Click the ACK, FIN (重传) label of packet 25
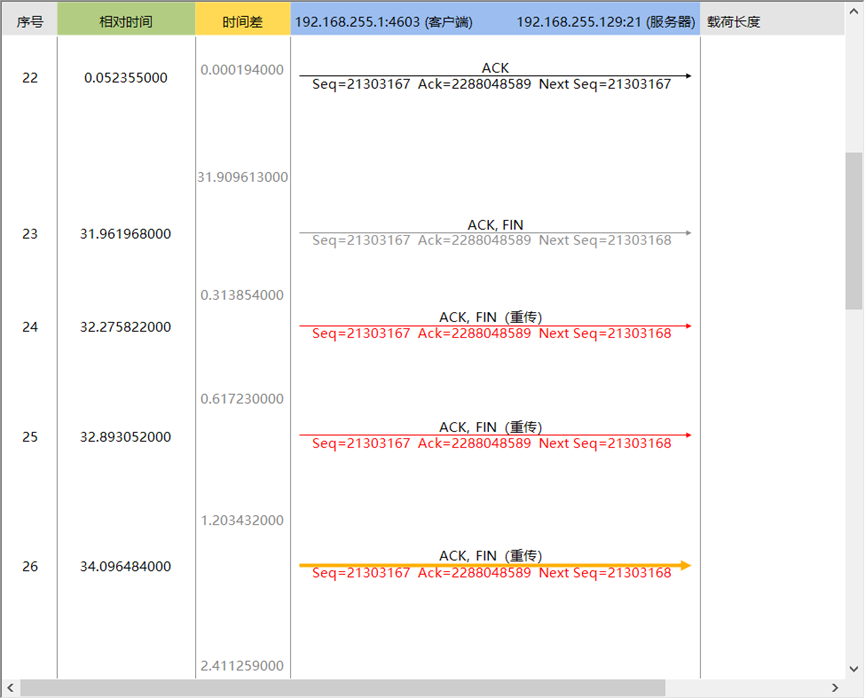 pos(491,427)
